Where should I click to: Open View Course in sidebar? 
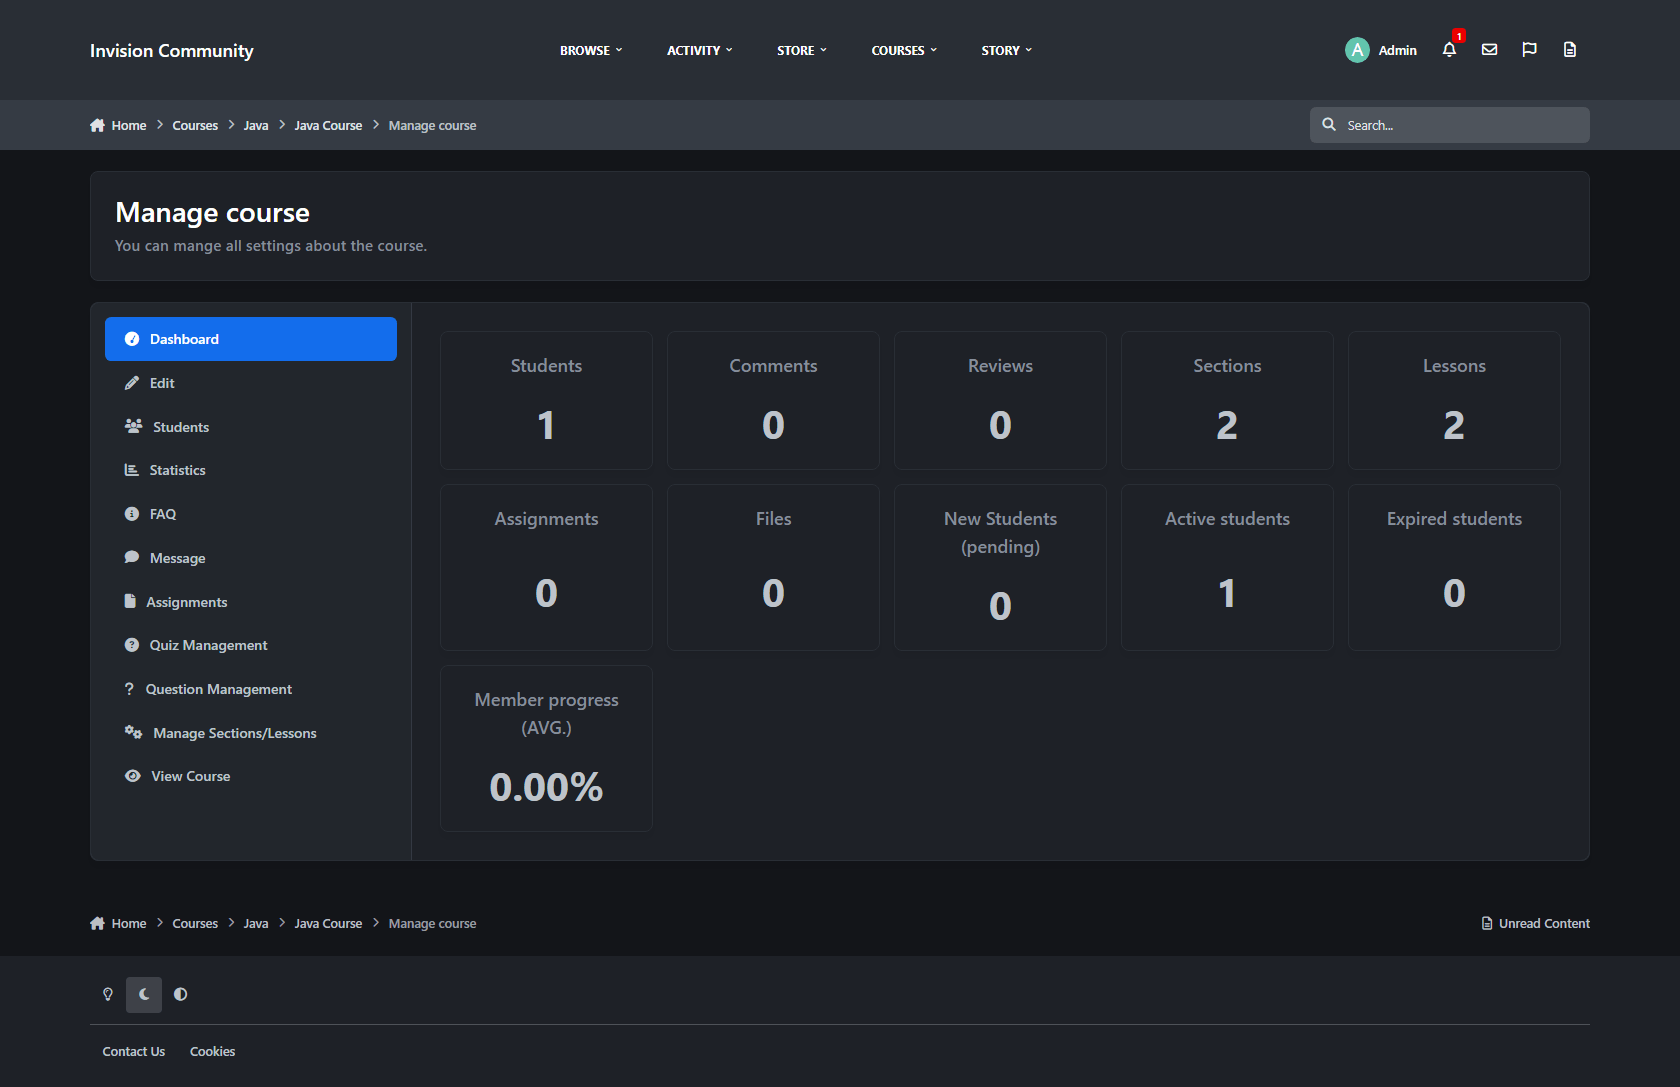251,776
